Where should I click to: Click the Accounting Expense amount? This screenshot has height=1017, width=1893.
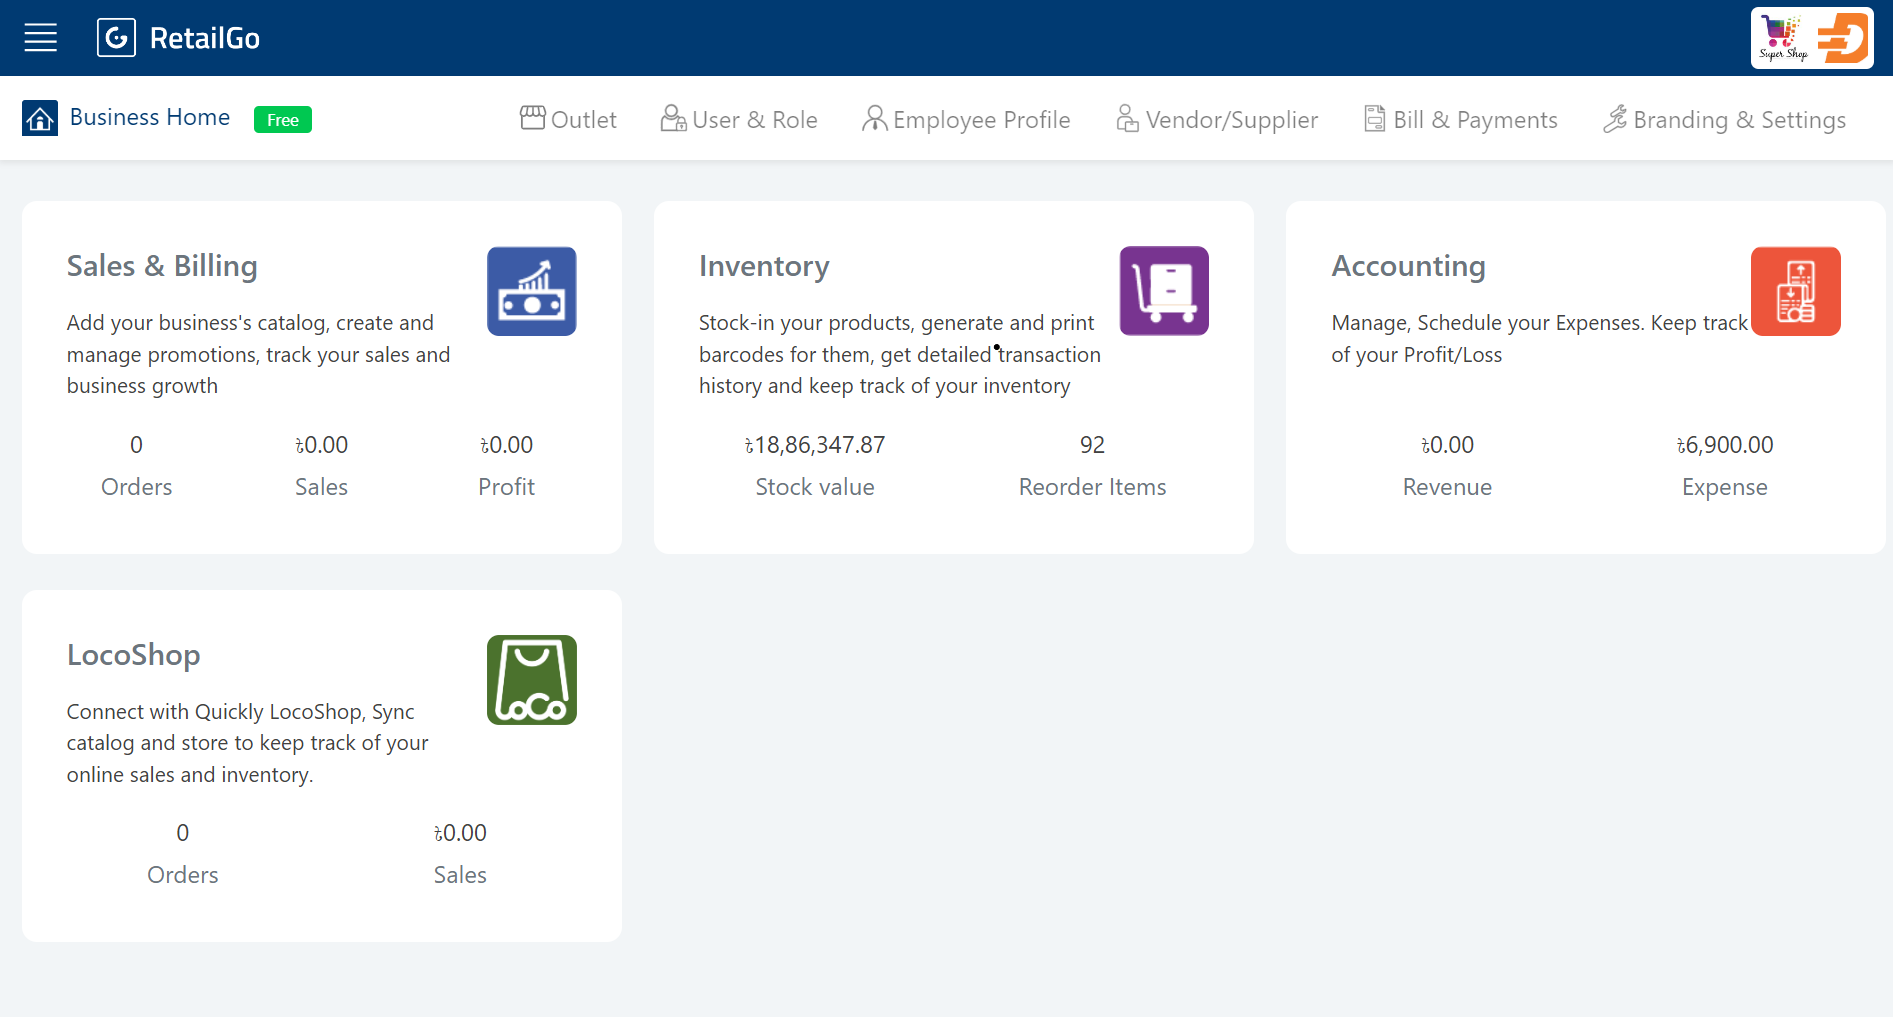[1725, 445]
